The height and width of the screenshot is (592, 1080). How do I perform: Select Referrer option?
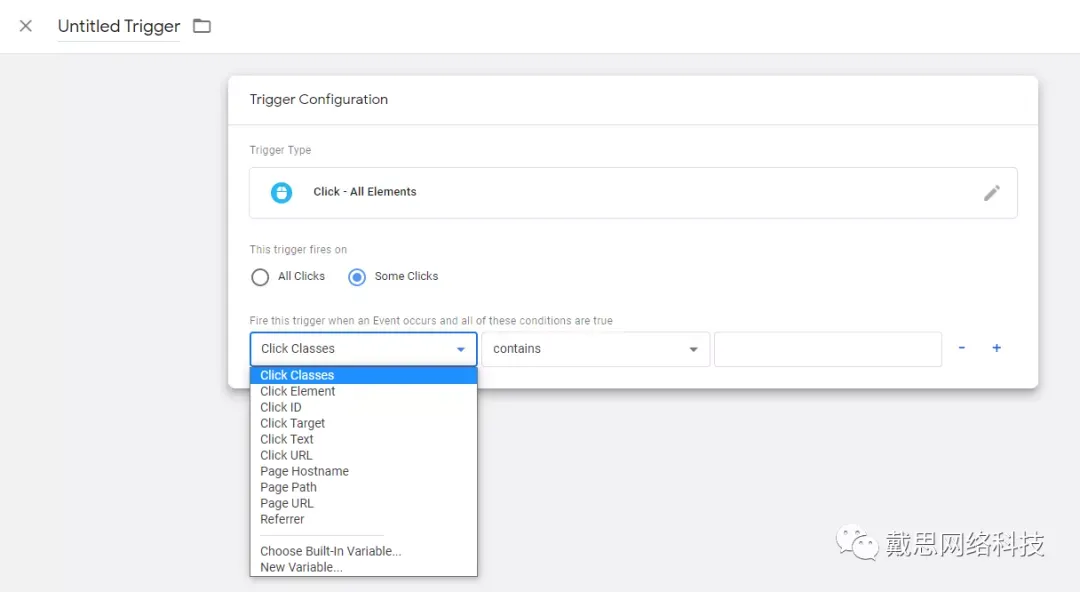(x=282, y=520)
